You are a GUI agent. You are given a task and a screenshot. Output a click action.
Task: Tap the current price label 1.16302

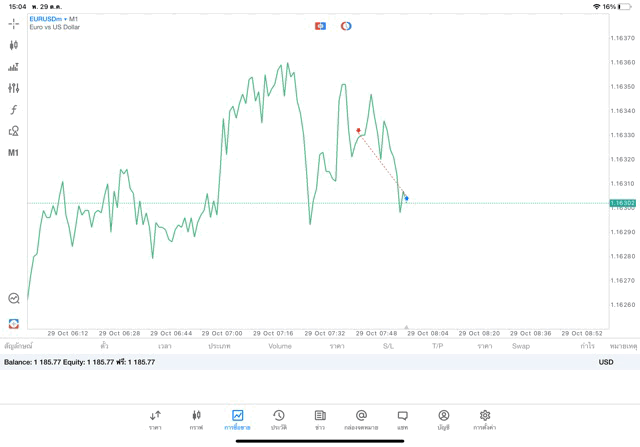click(622, 203)
